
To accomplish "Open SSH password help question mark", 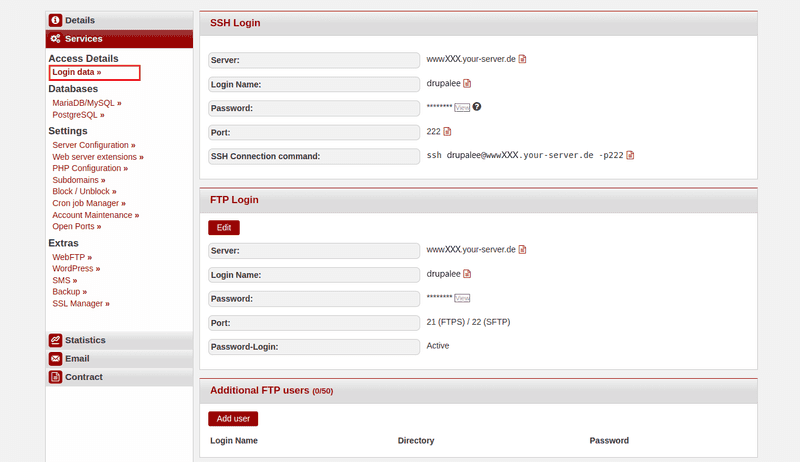I will (x=477, y=107).
